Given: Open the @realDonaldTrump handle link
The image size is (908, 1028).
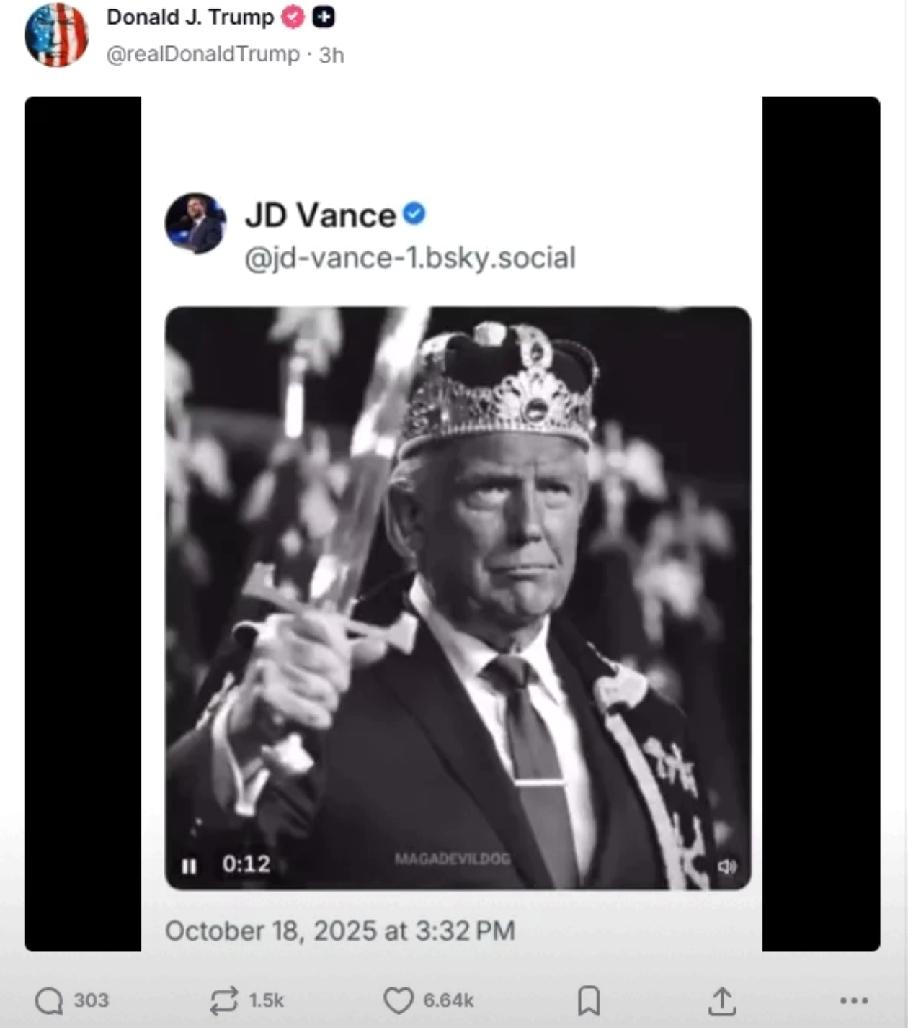Looking at the screenshot, I should point(203,55).
